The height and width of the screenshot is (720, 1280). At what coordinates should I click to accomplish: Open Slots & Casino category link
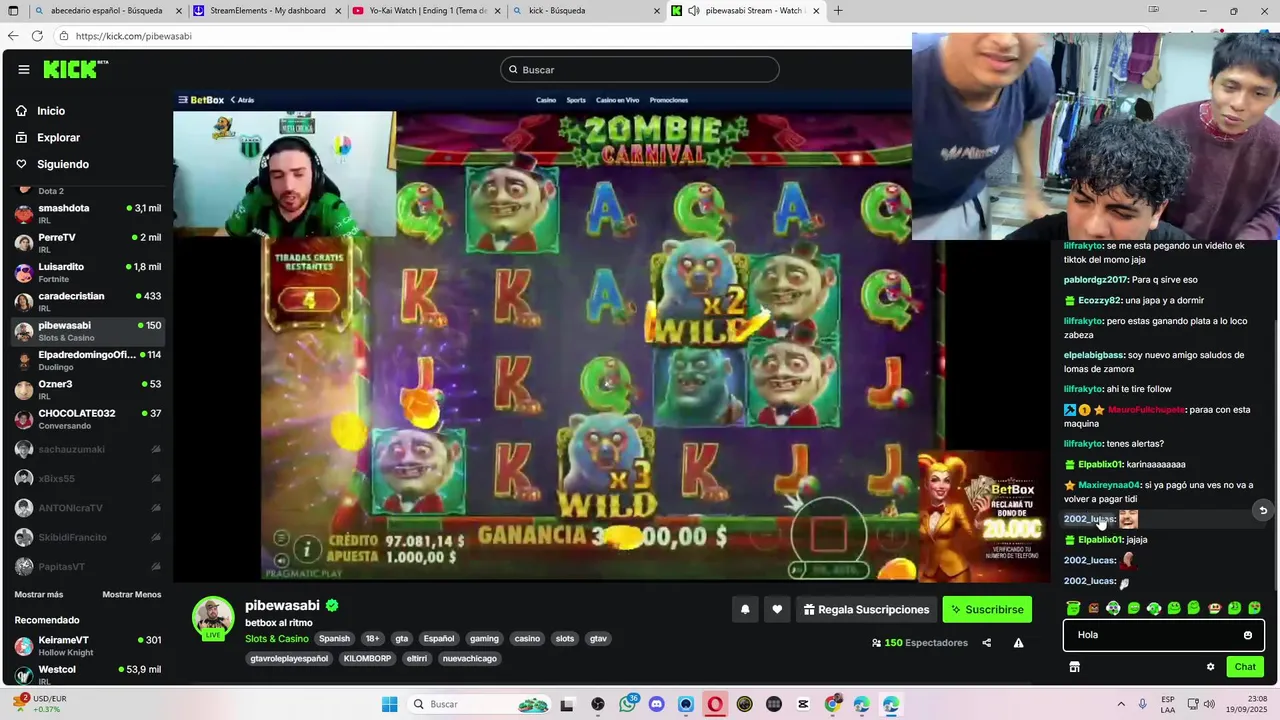tap(277, 638)
